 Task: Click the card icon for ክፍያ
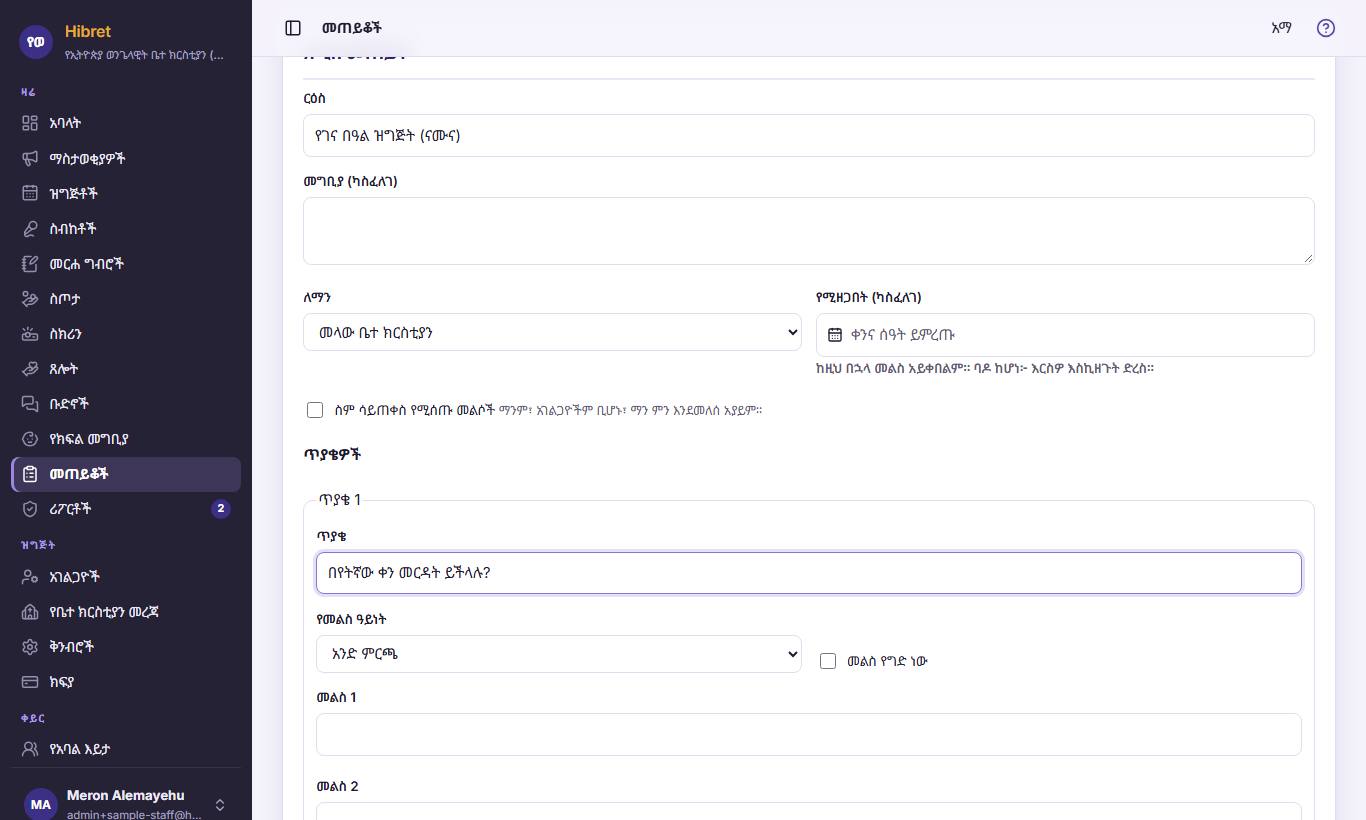coord(30,681)
